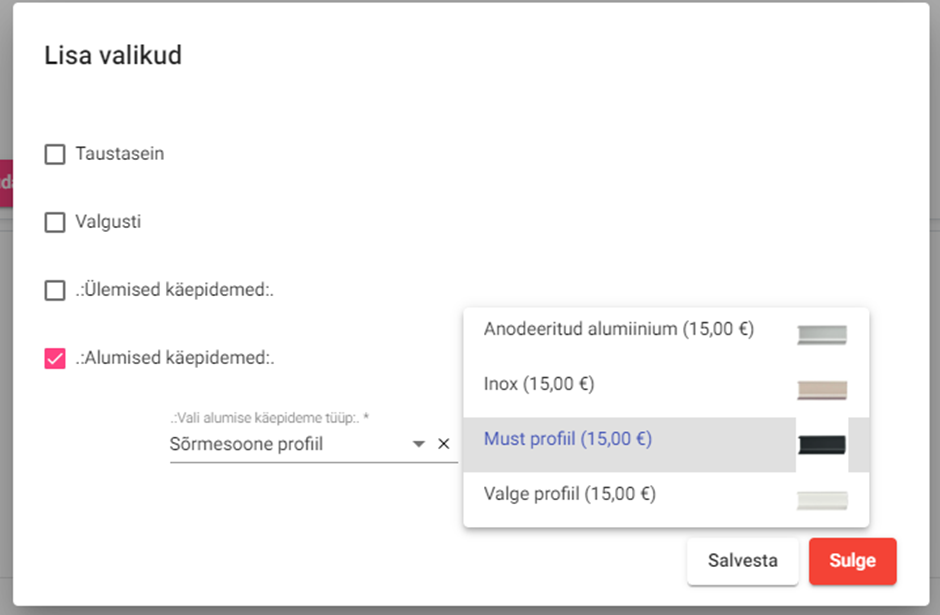Viewport: 940px width, 615px height.
Task: Clear the Sõrmesoone profiil selection with X
Action: point(444,444)
